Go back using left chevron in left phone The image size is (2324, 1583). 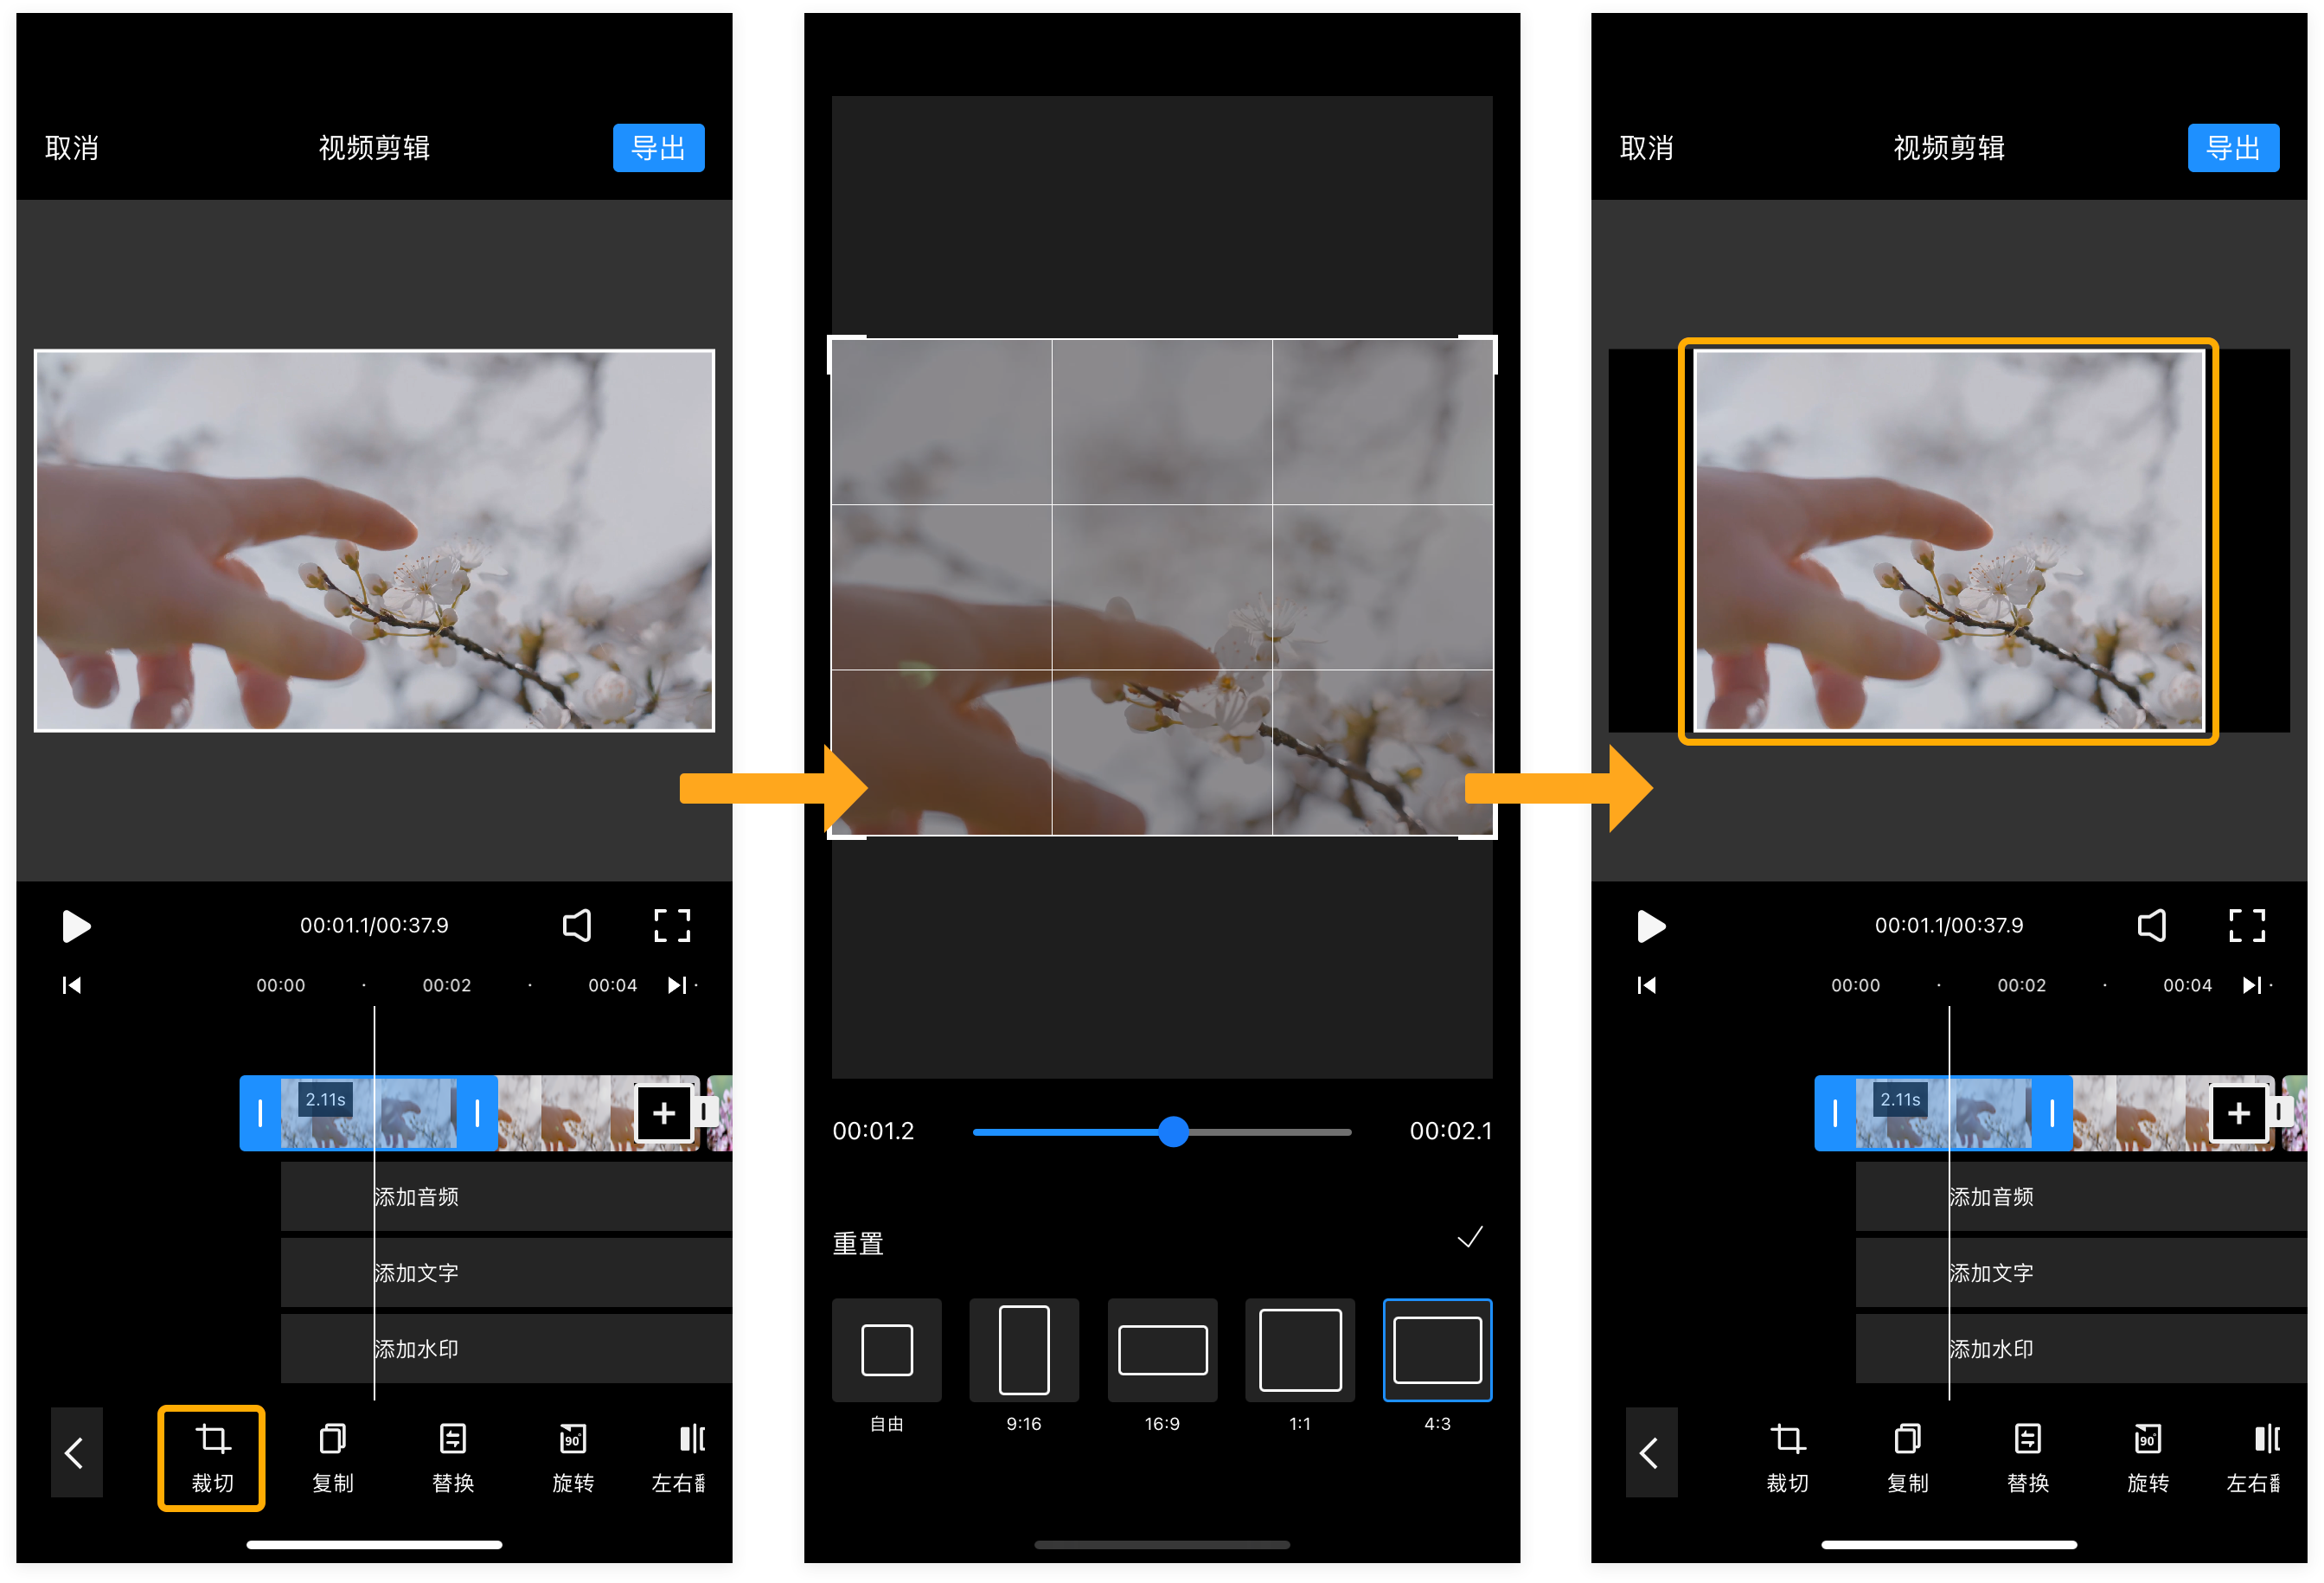(x=76, y=1452)
